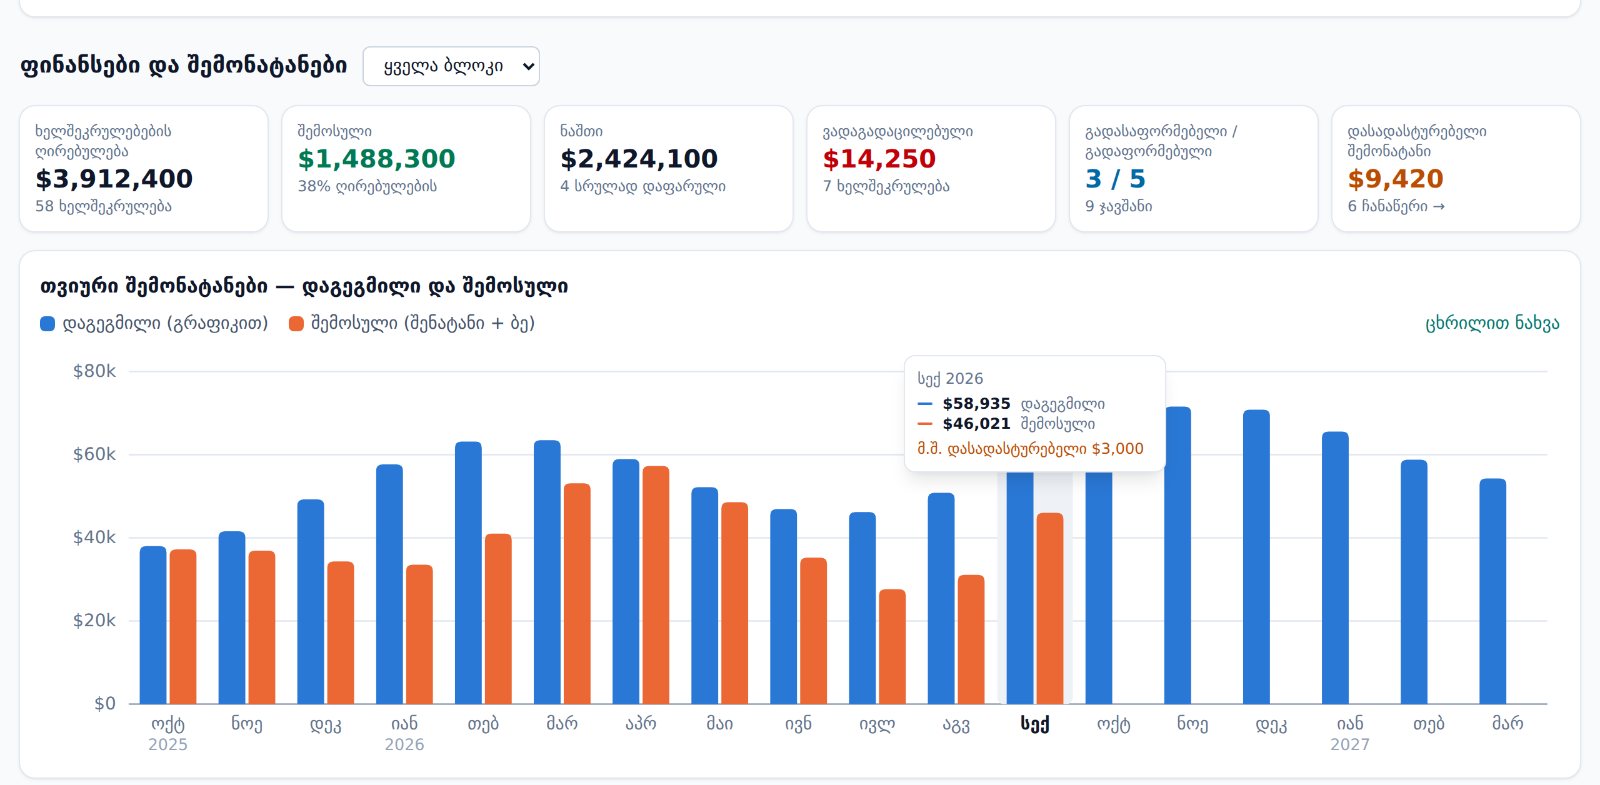This screenshot has height=785, width=1600.
Task: Click the blue planned bar for May 2026
Action: [x=705, y=596]
